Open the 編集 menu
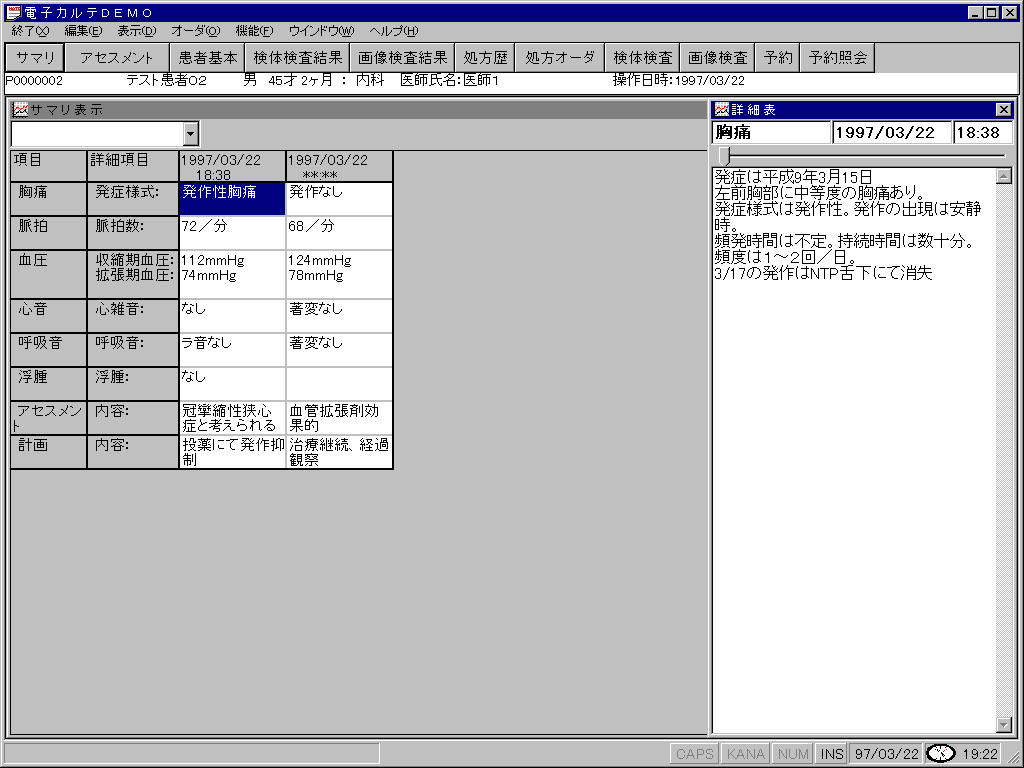The image size is (1024, 768). pyautogui.click(x=83, y=31)
